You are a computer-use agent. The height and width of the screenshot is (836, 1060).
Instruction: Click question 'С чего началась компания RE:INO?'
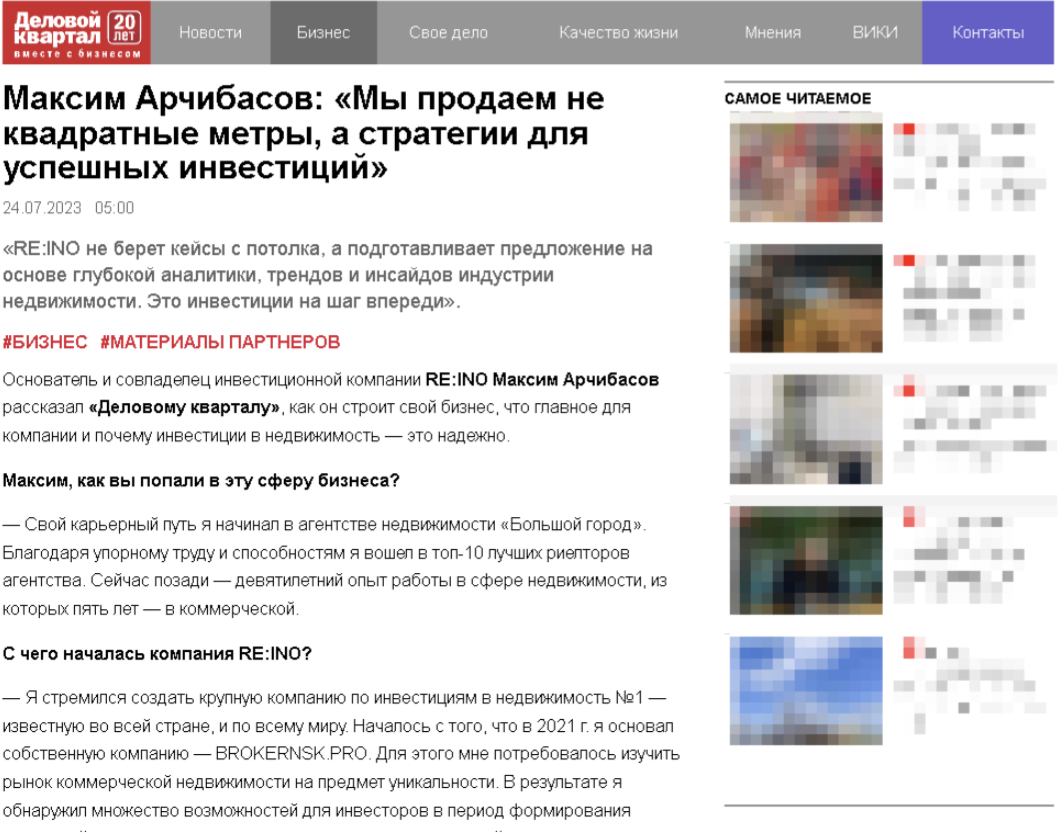157,654
